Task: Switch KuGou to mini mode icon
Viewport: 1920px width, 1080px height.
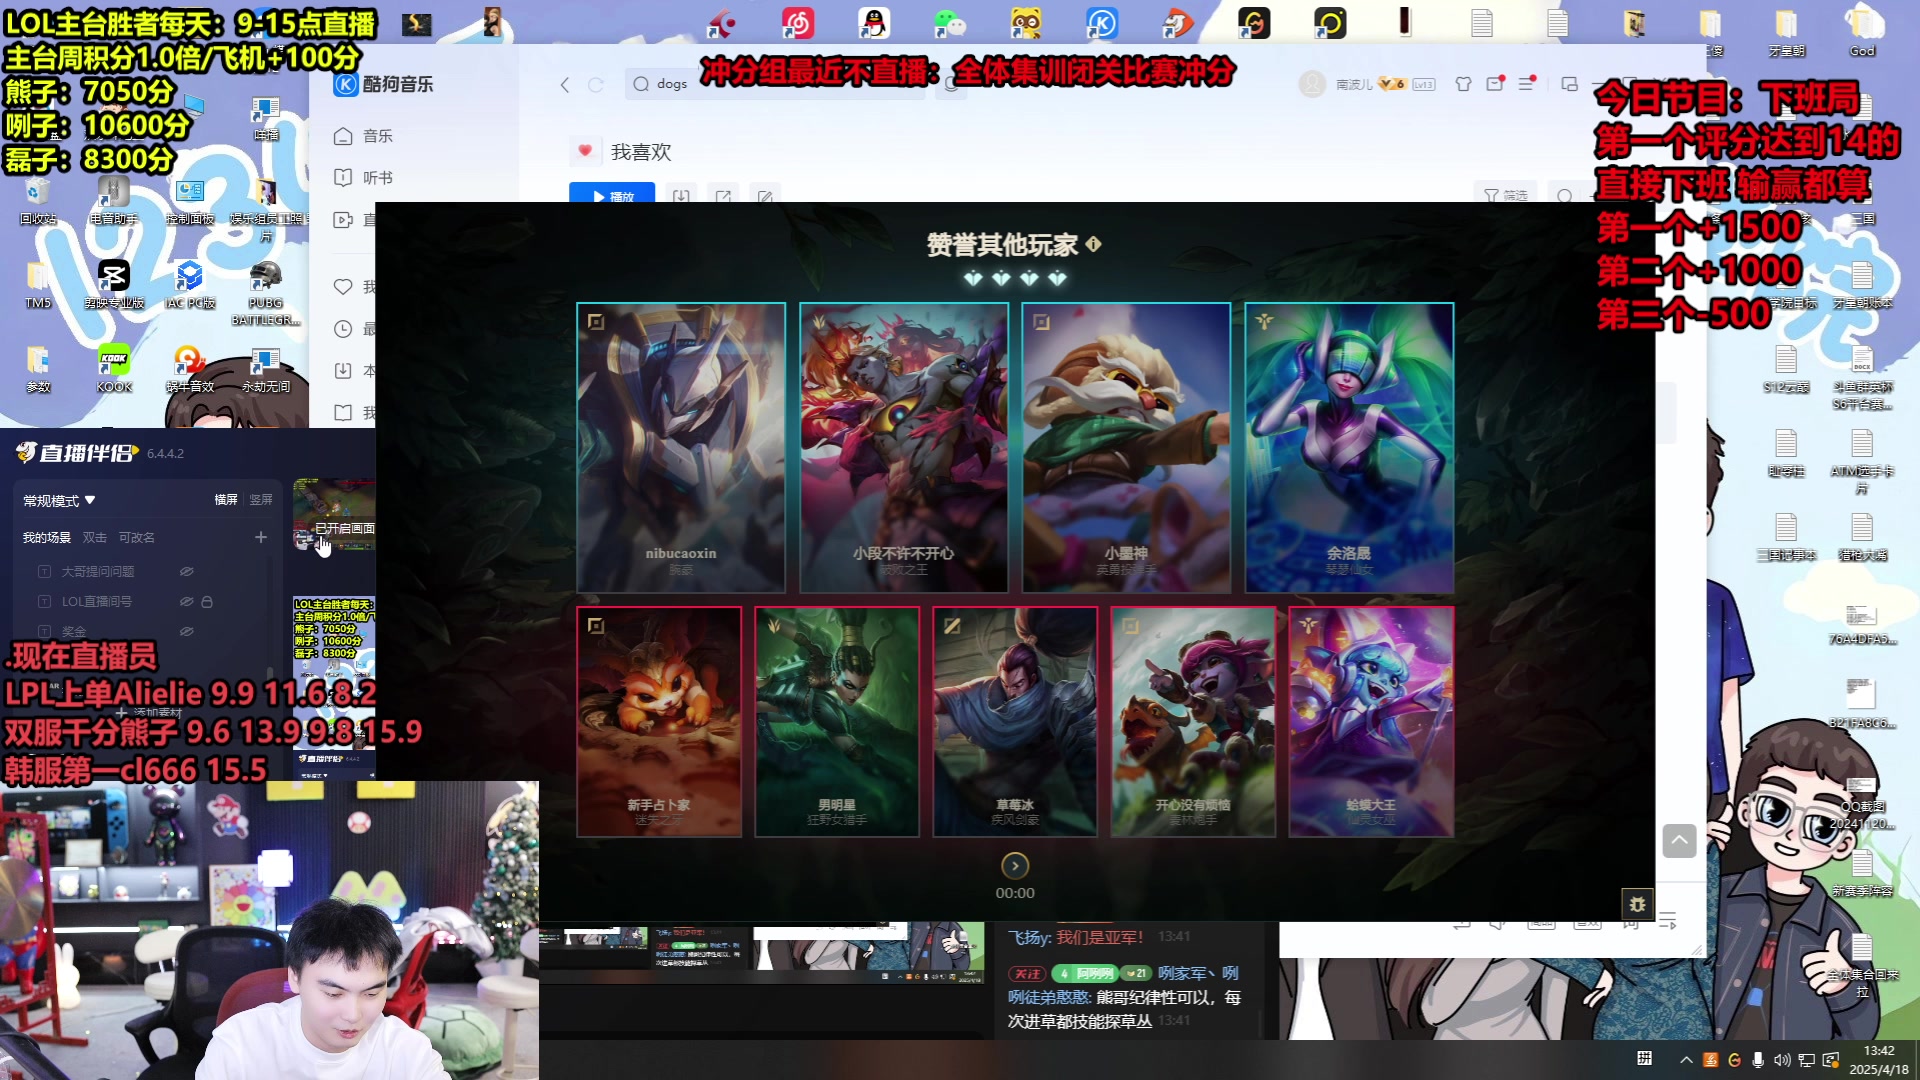Action: tap(1570, 84)
